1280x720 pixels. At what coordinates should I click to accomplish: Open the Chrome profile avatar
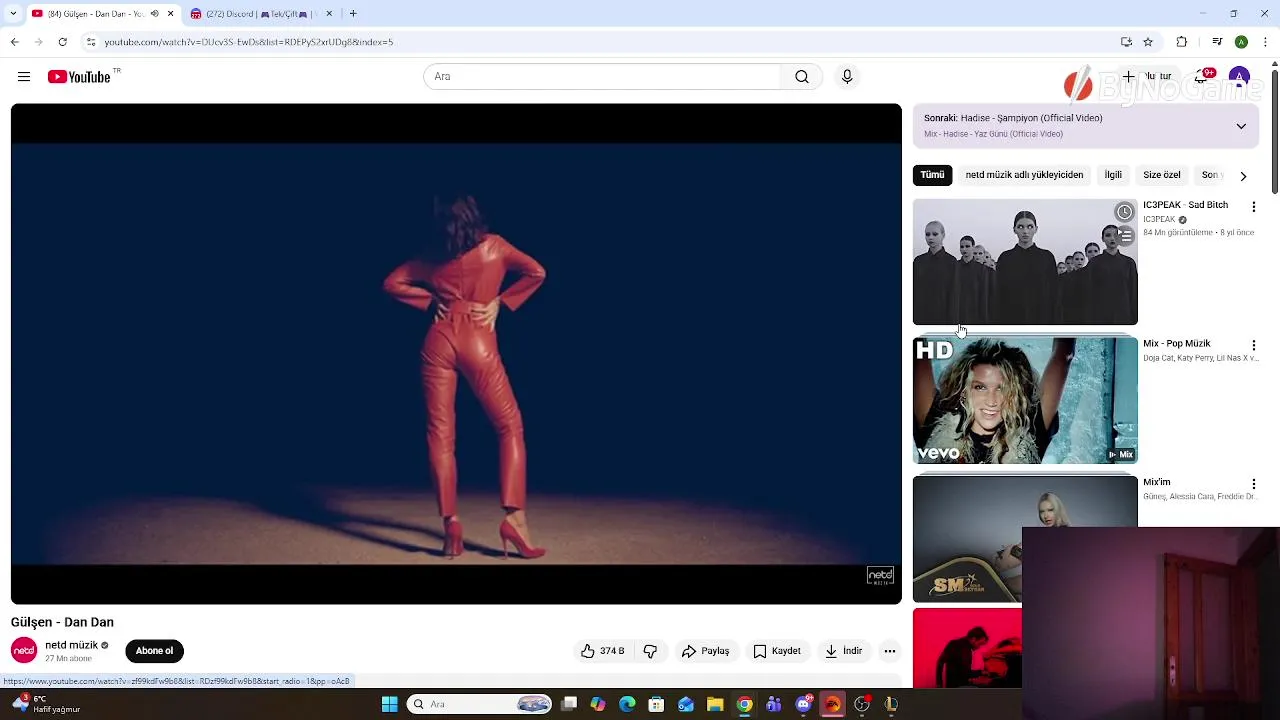tap(1241, 42)
